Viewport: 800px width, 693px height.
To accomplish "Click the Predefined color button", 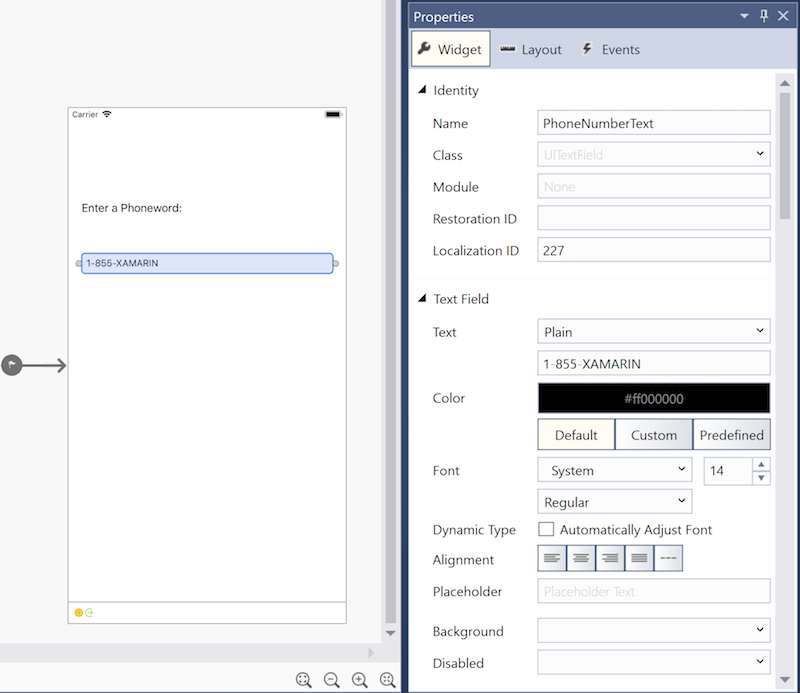I will (x=731, y=434).
